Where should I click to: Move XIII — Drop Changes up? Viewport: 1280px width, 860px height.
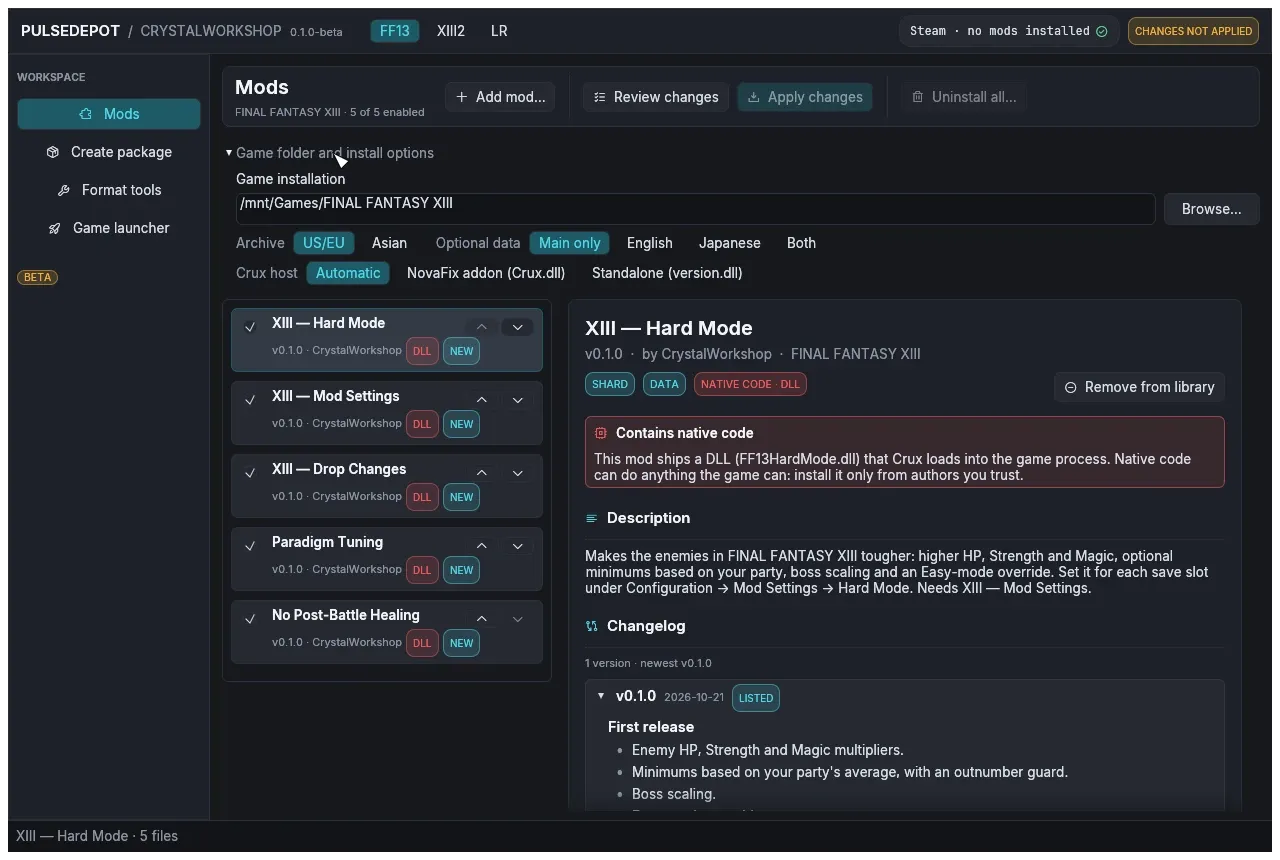(481, 473)
